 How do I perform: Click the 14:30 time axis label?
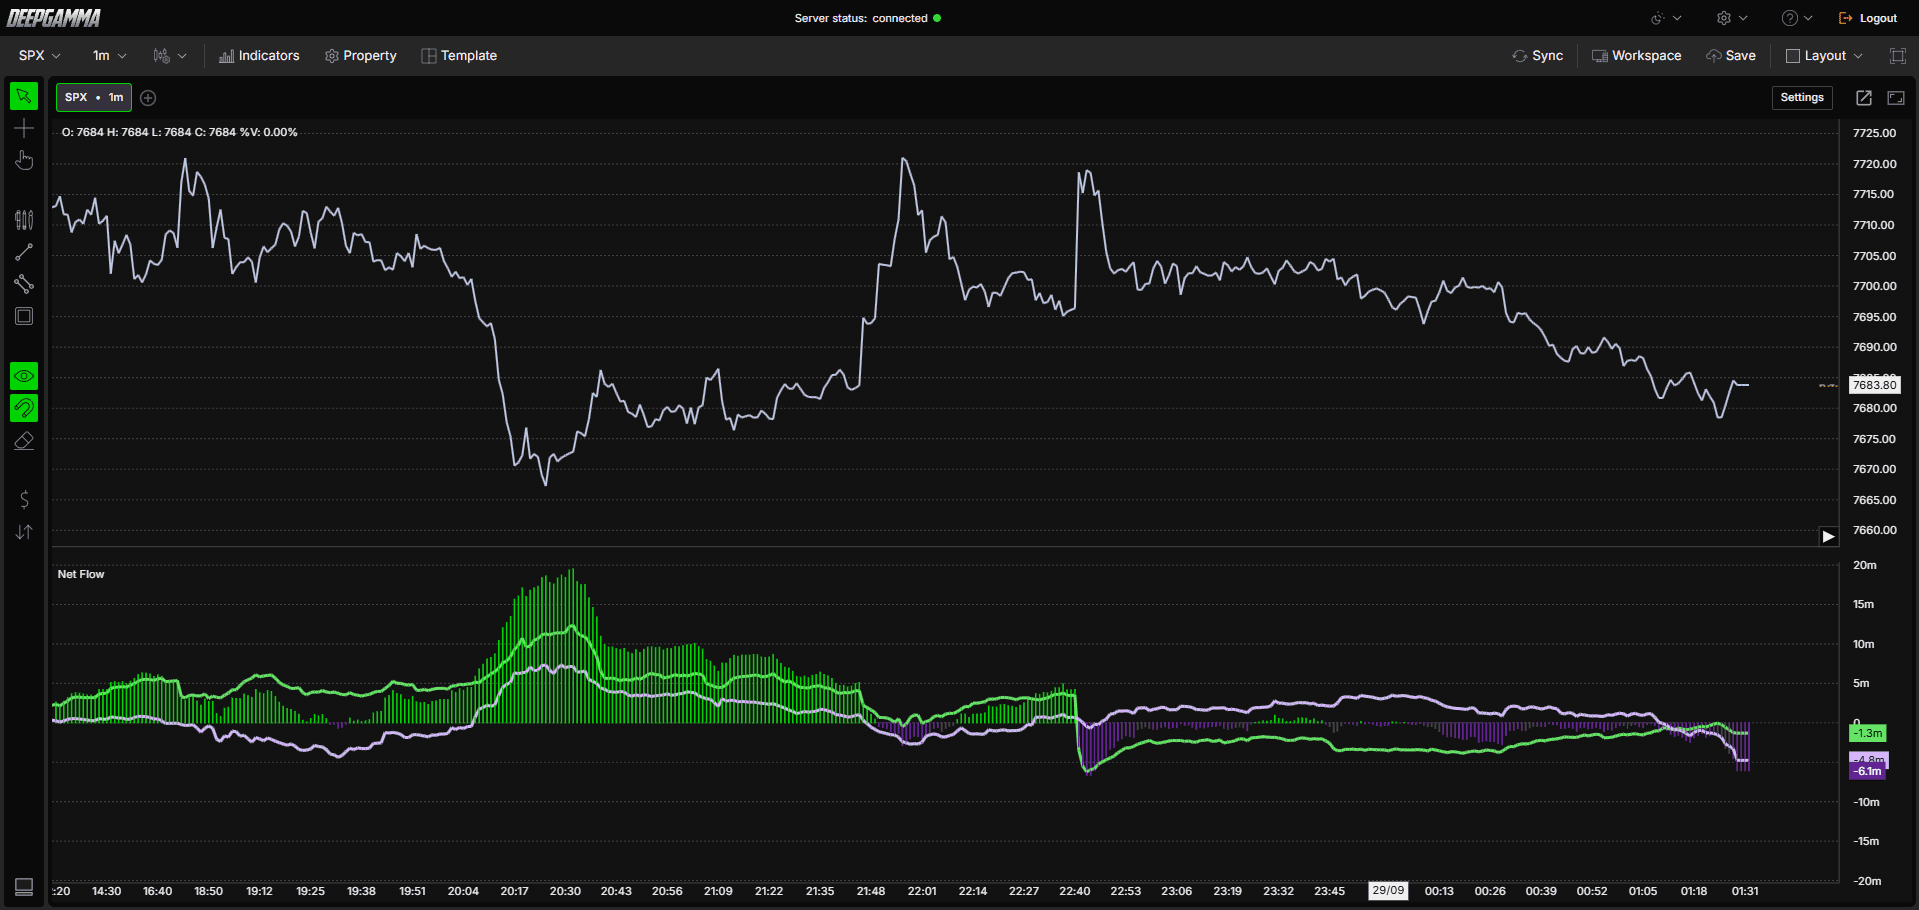106,891
